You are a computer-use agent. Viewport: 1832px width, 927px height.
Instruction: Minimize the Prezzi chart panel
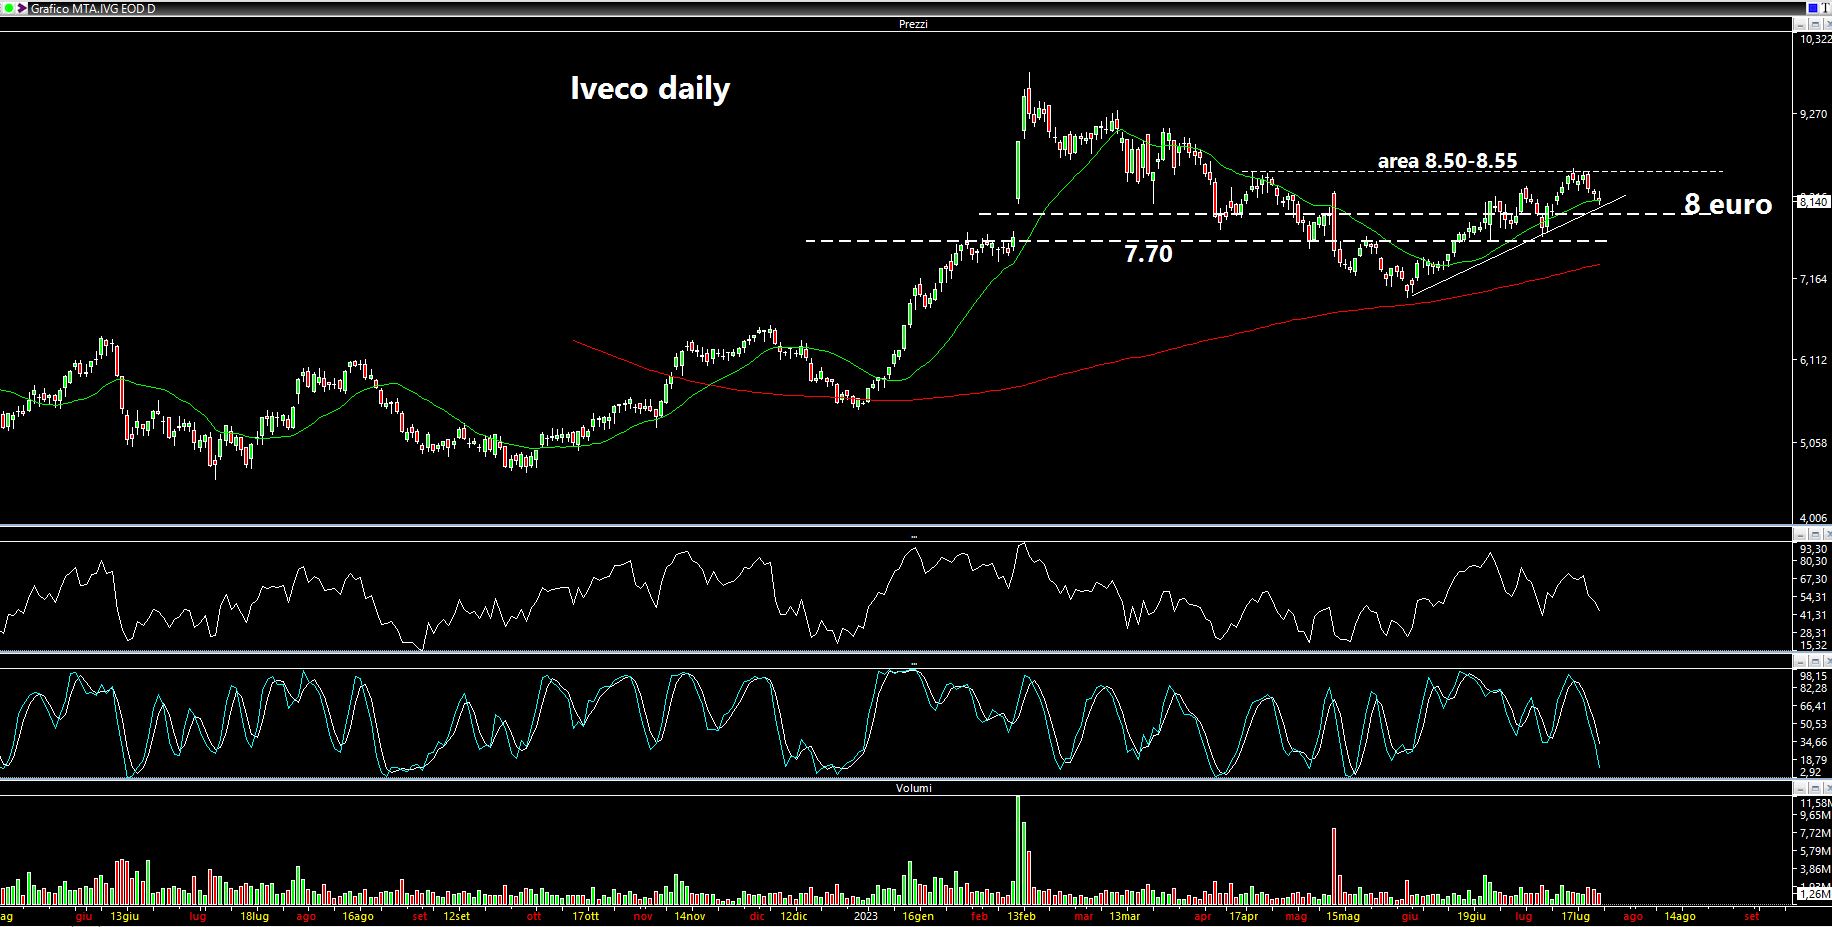pos(1800,24)
